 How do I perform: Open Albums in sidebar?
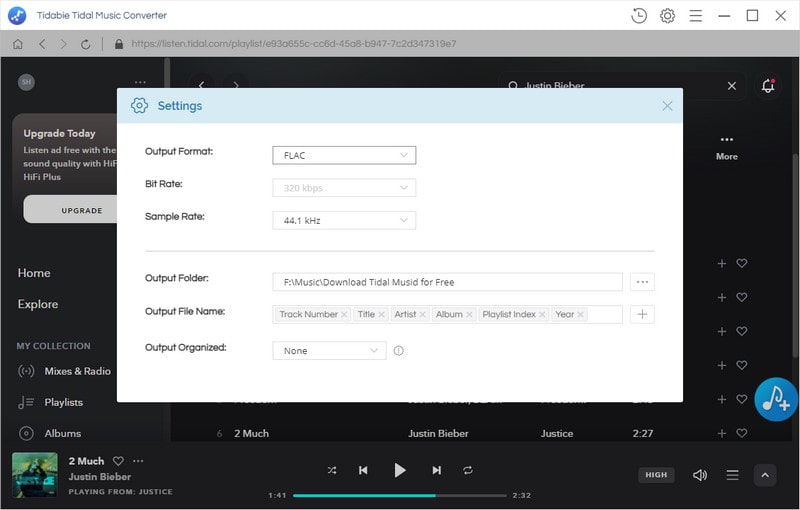[x=50, y=434]
